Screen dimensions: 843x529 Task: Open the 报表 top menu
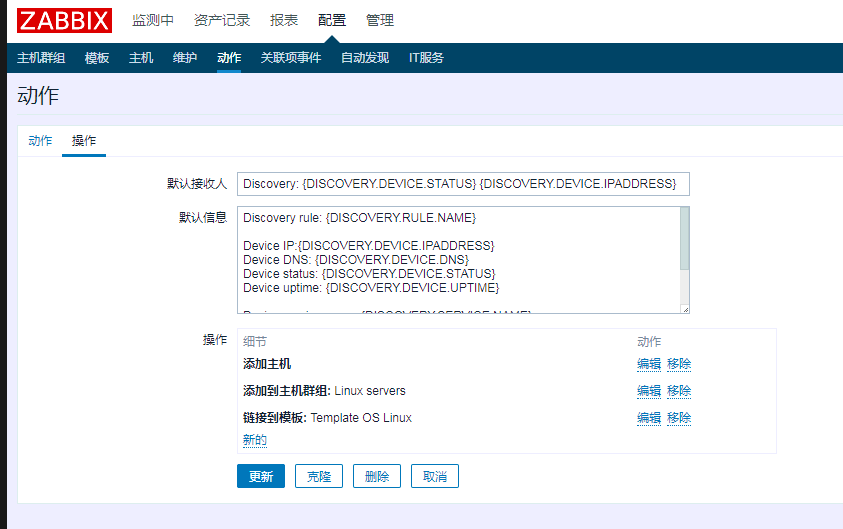pos(284,20)
